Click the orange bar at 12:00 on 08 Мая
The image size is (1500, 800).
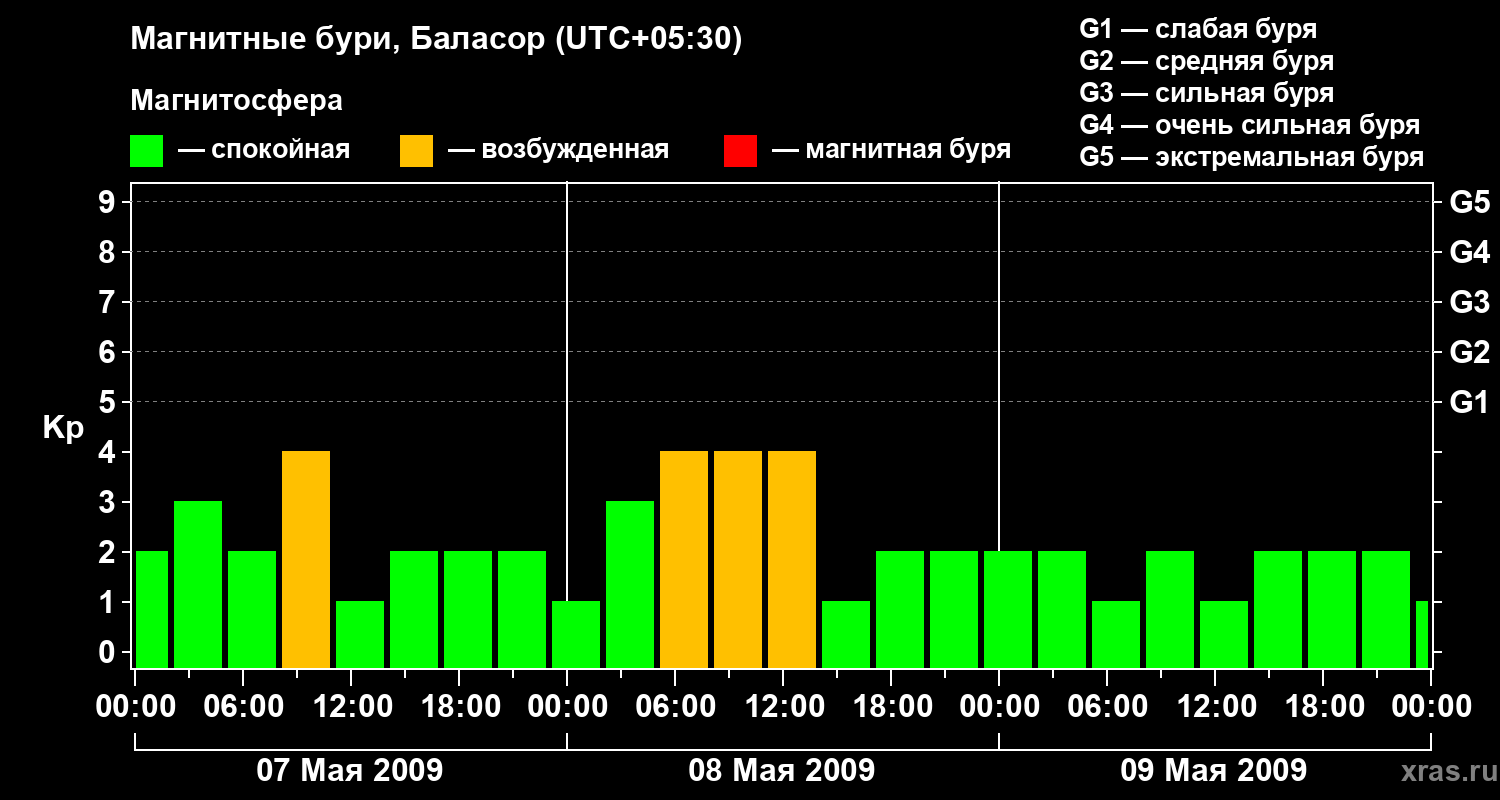792,560
